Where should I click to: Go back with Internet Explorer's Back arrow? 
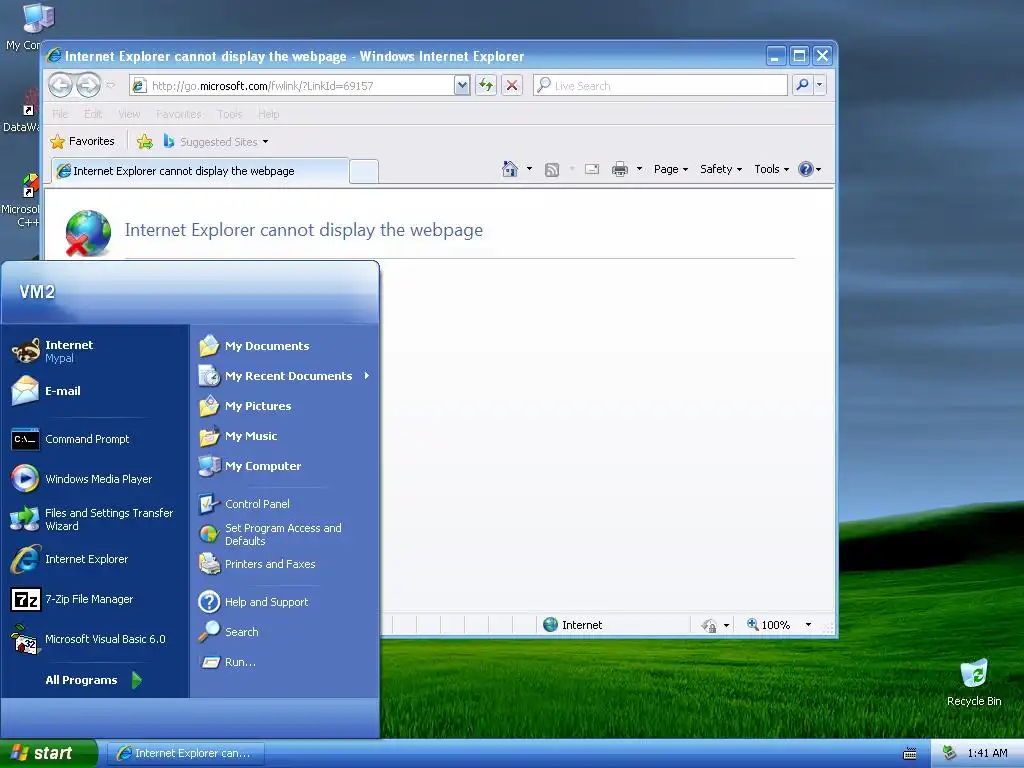(x=61, y=85)
